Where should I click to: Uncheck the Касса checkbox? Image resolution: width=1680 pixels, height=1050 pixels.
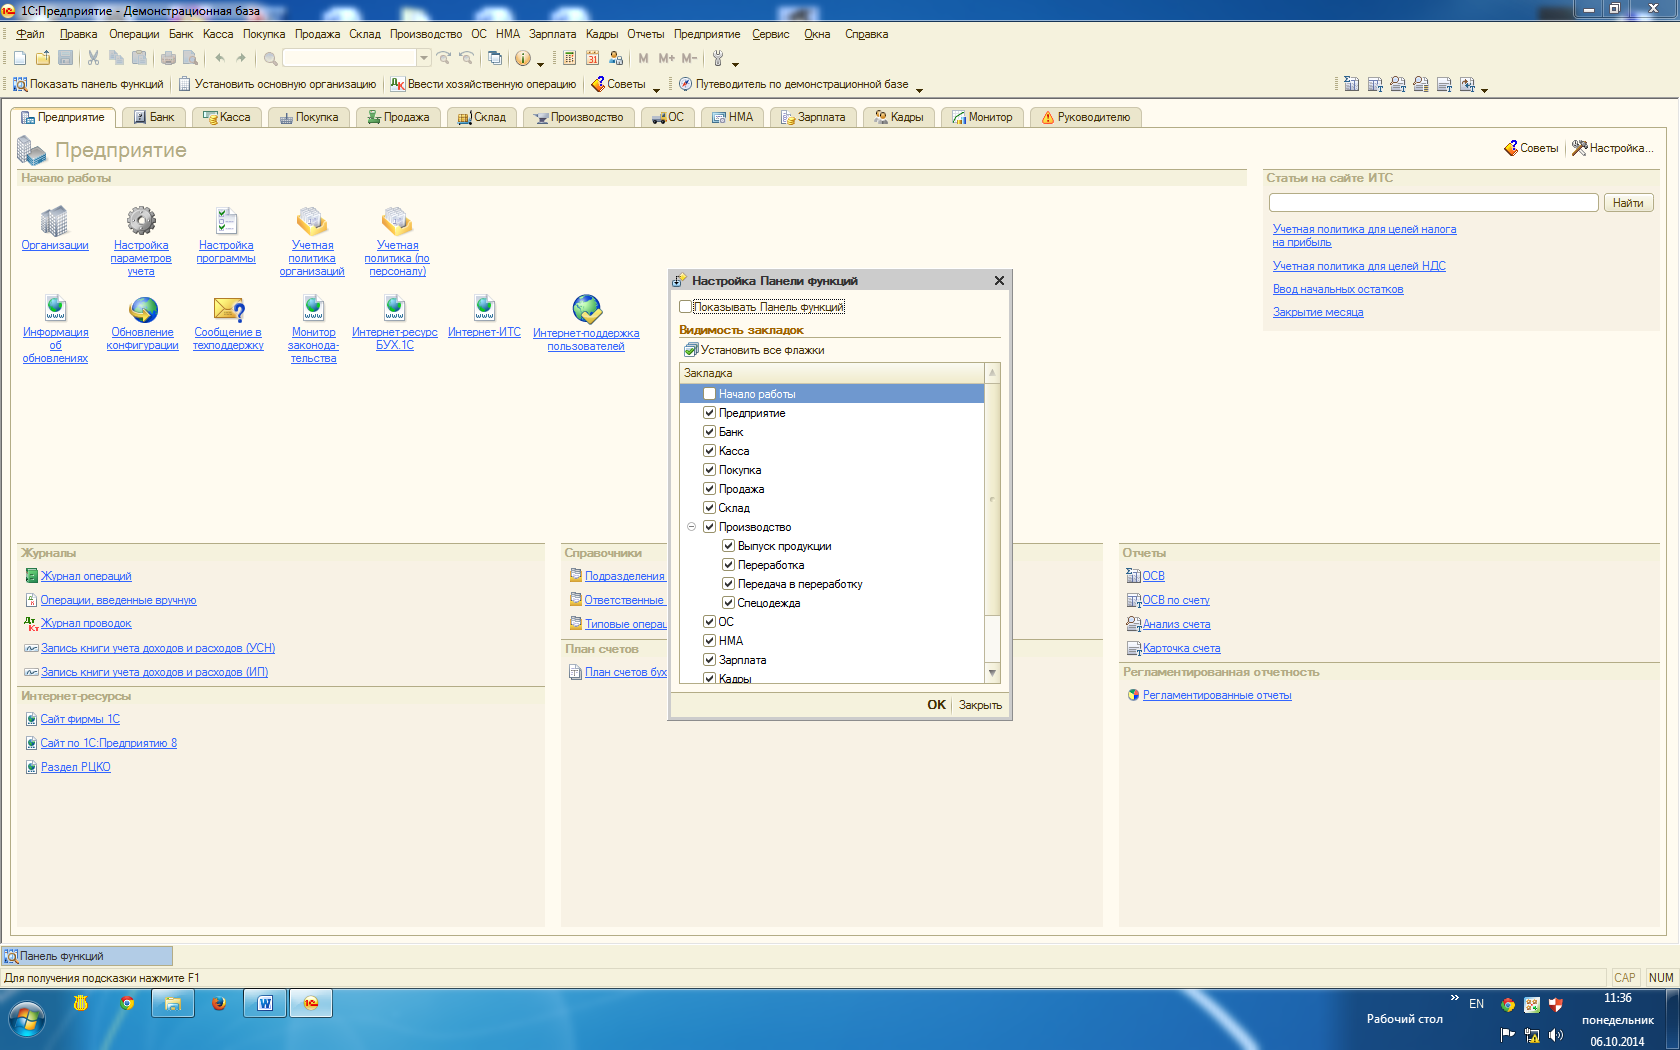click(x=709, y=451)
